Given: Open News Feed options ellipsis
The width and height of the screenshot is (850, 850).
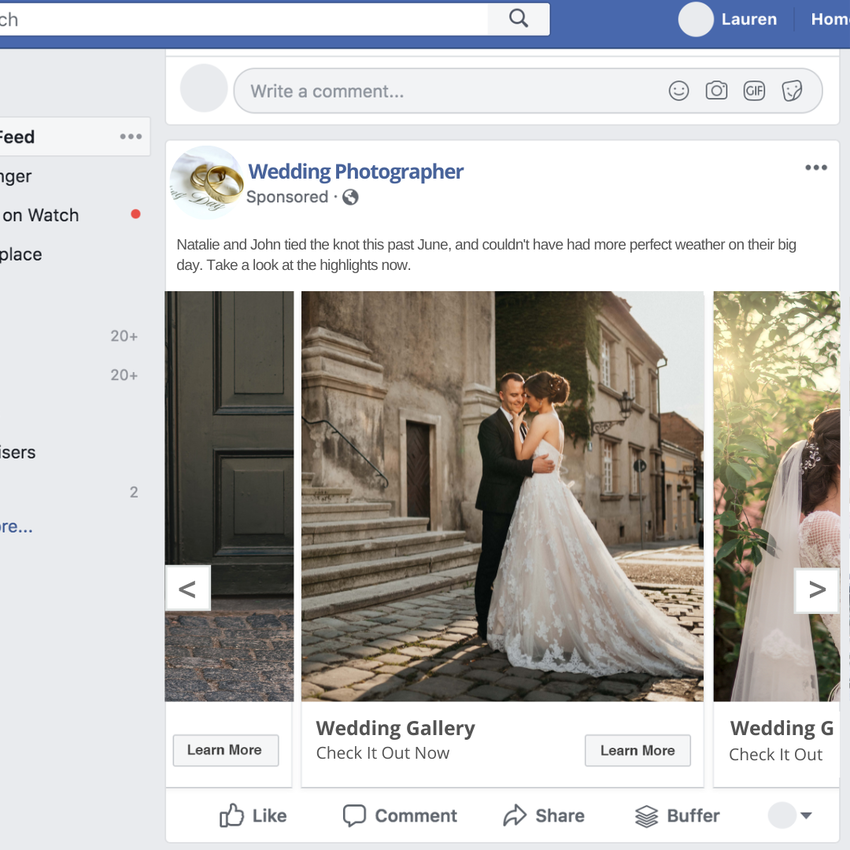Looking at the screenshot, I should tap(131, 137).
